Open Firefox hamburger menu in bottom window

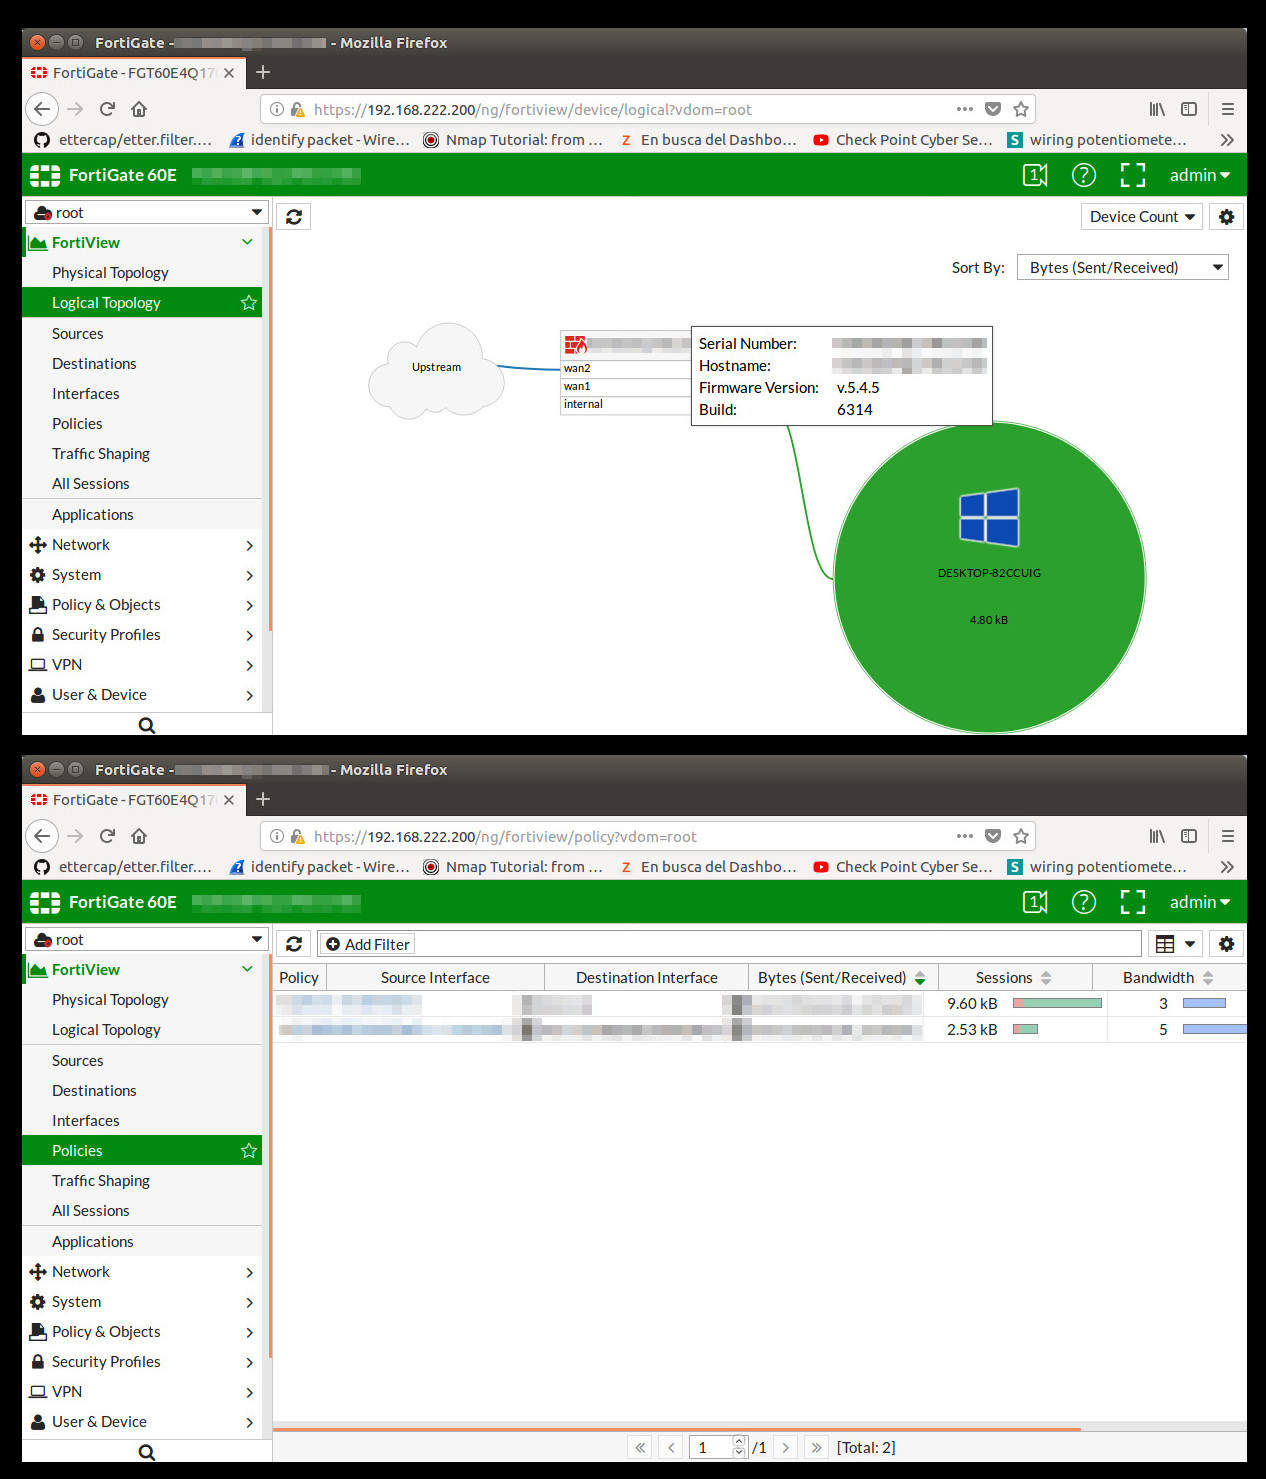[x=1228, y=836]
